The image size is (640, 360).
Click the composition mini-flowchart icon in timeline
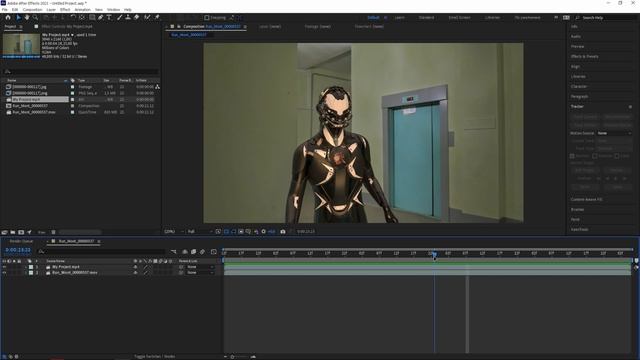[x=174, y=252]
